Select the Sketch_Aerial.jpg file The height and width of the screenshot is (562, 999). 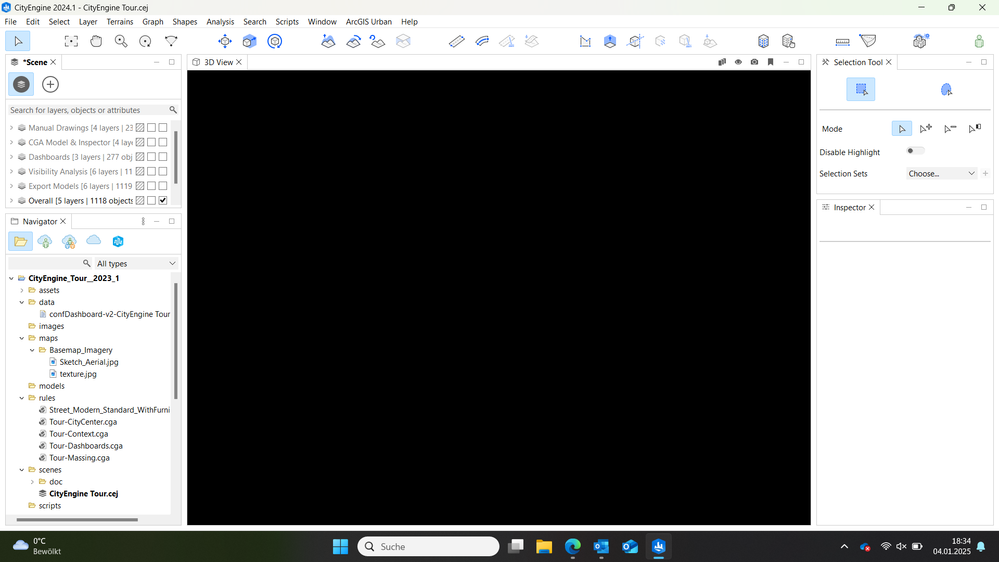(89, 362)
